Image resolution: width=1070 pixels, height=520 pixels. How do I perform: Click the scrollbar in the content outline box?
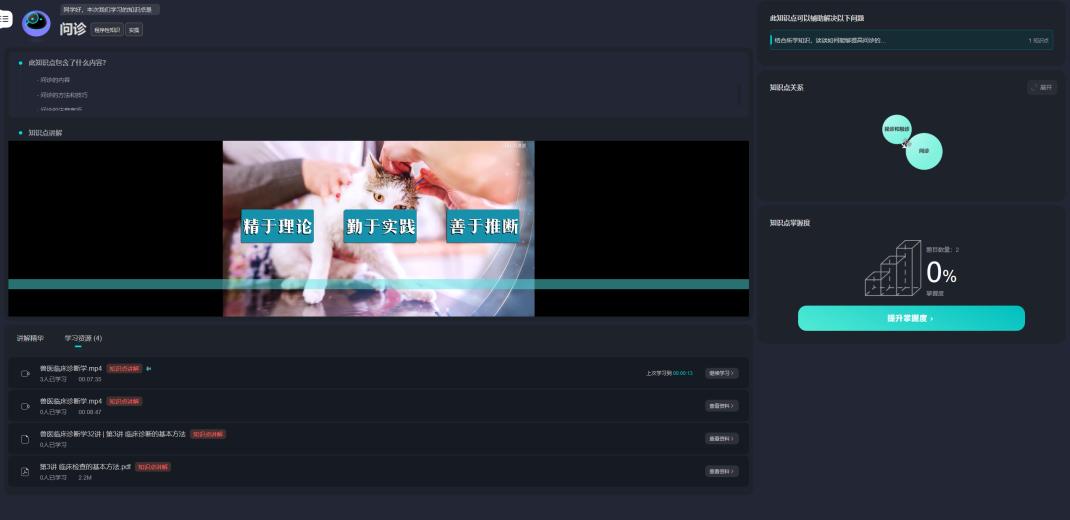pyautogui.click(x=740, y=94)
